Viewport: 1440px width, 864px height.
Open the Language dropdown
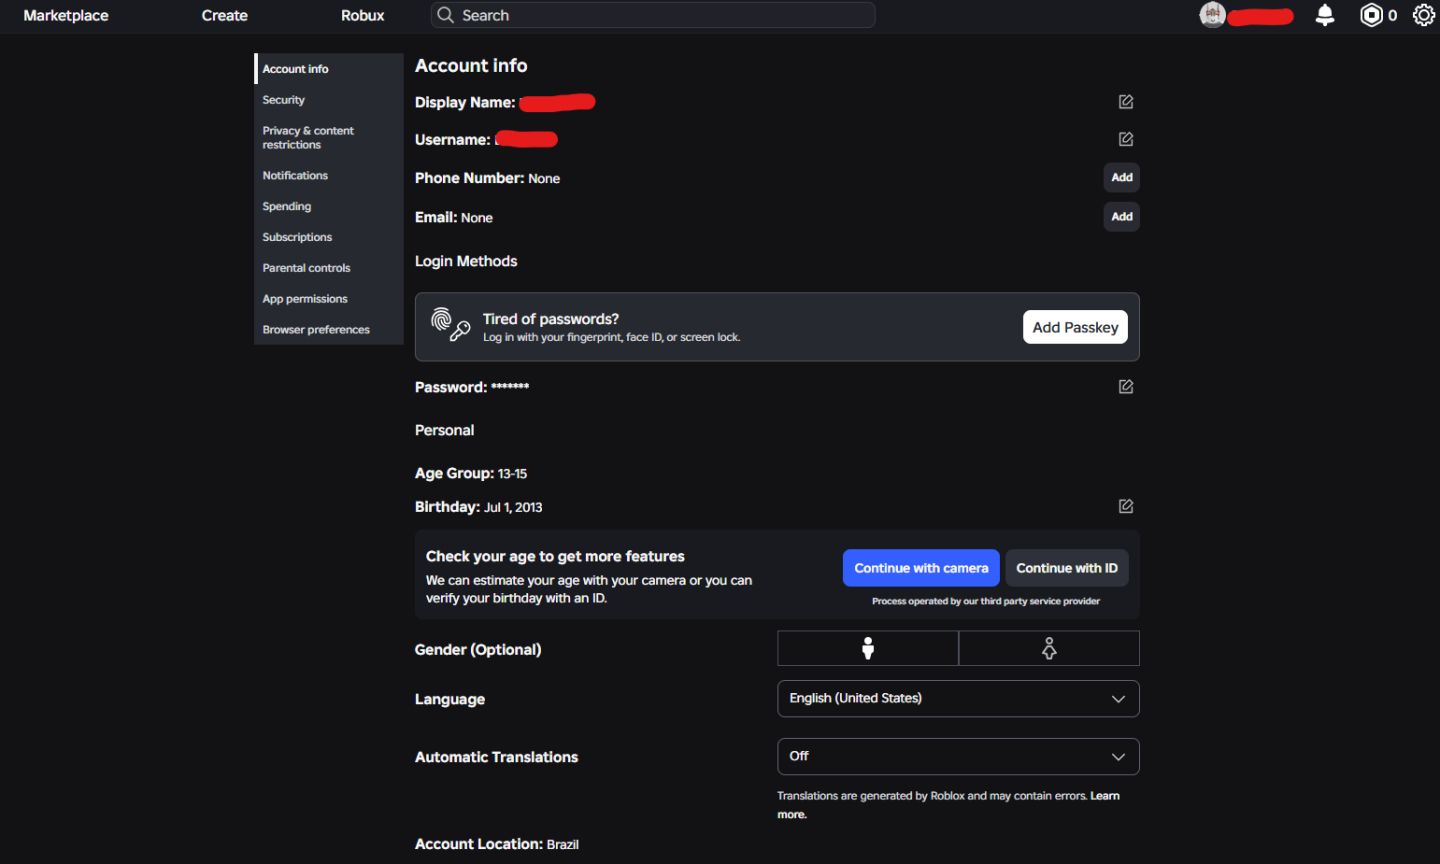tap(958, 698)
